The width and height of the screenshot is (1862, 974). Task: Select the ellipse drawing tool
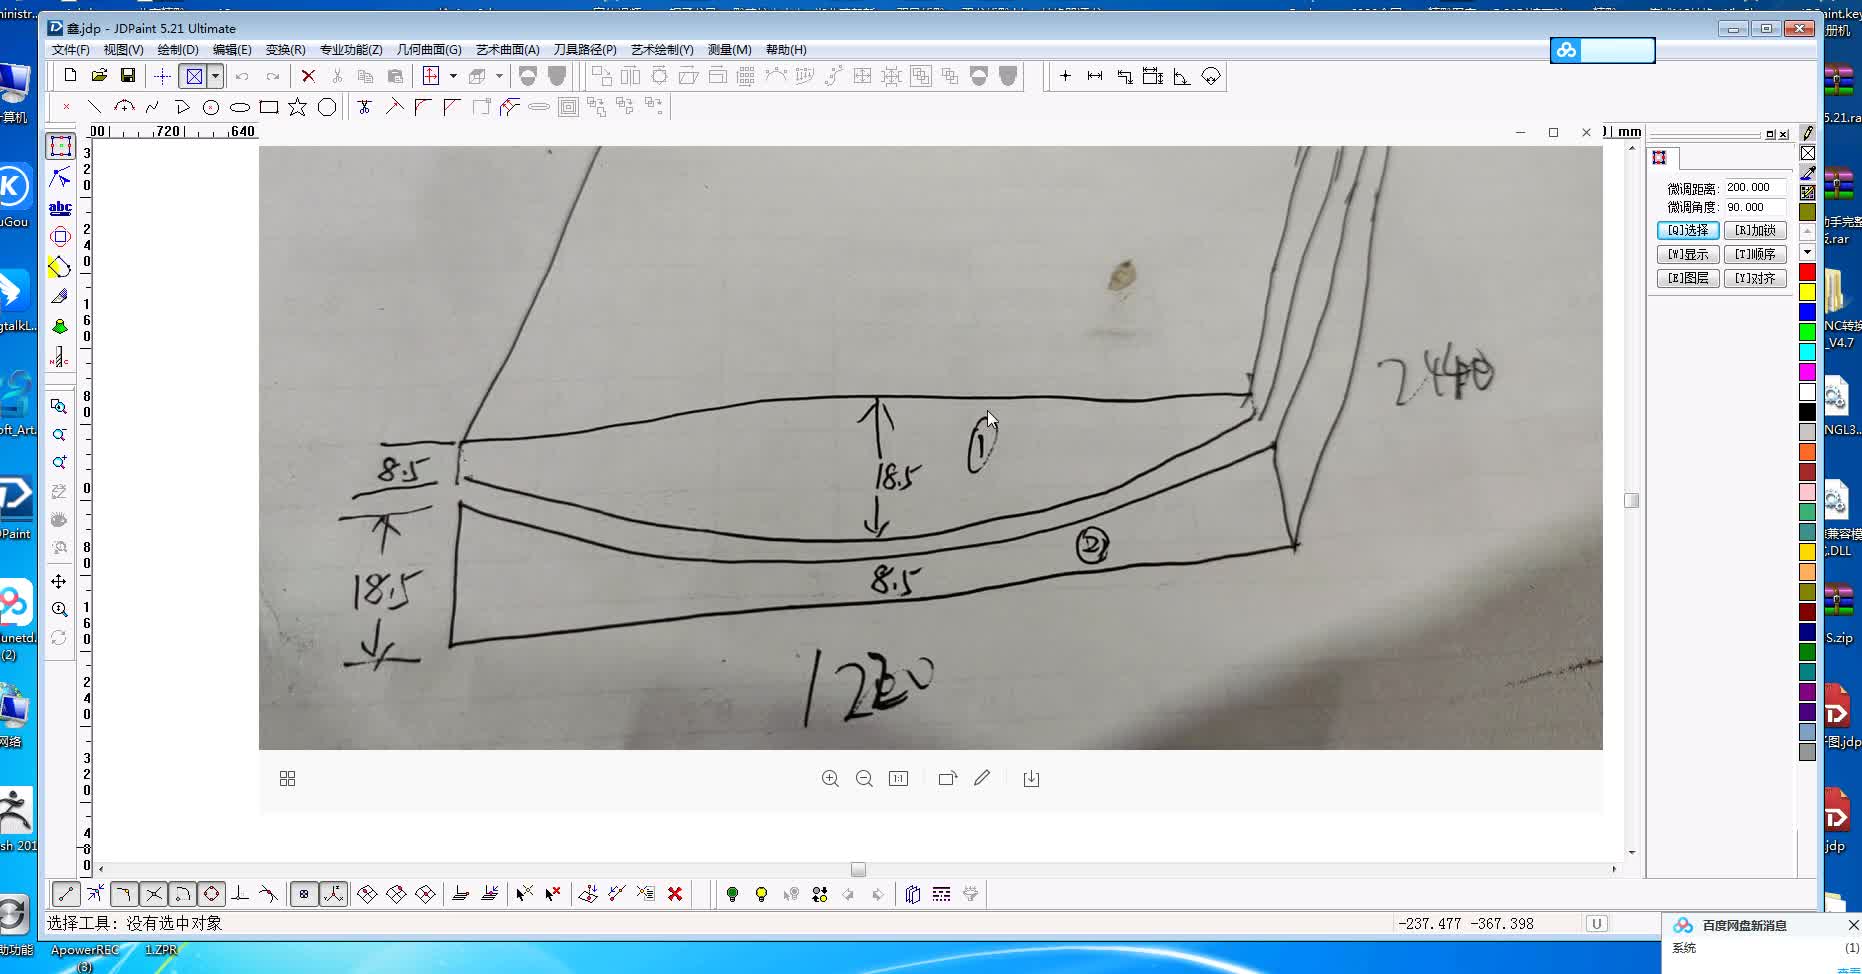[x=240, y=107]
